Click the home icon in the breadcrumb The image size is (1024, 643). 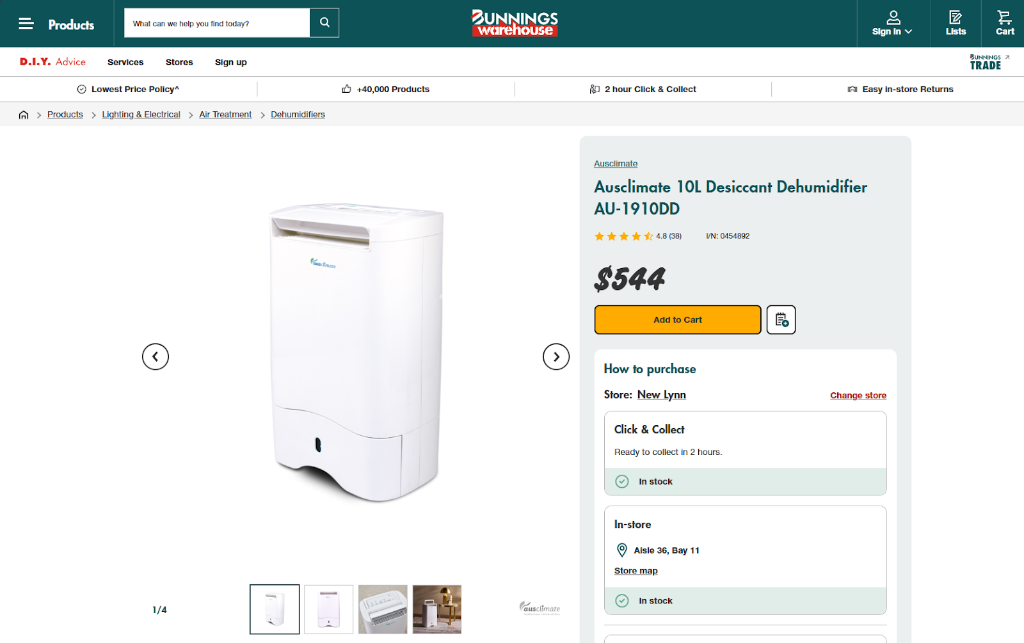click(x=23, y=114)
